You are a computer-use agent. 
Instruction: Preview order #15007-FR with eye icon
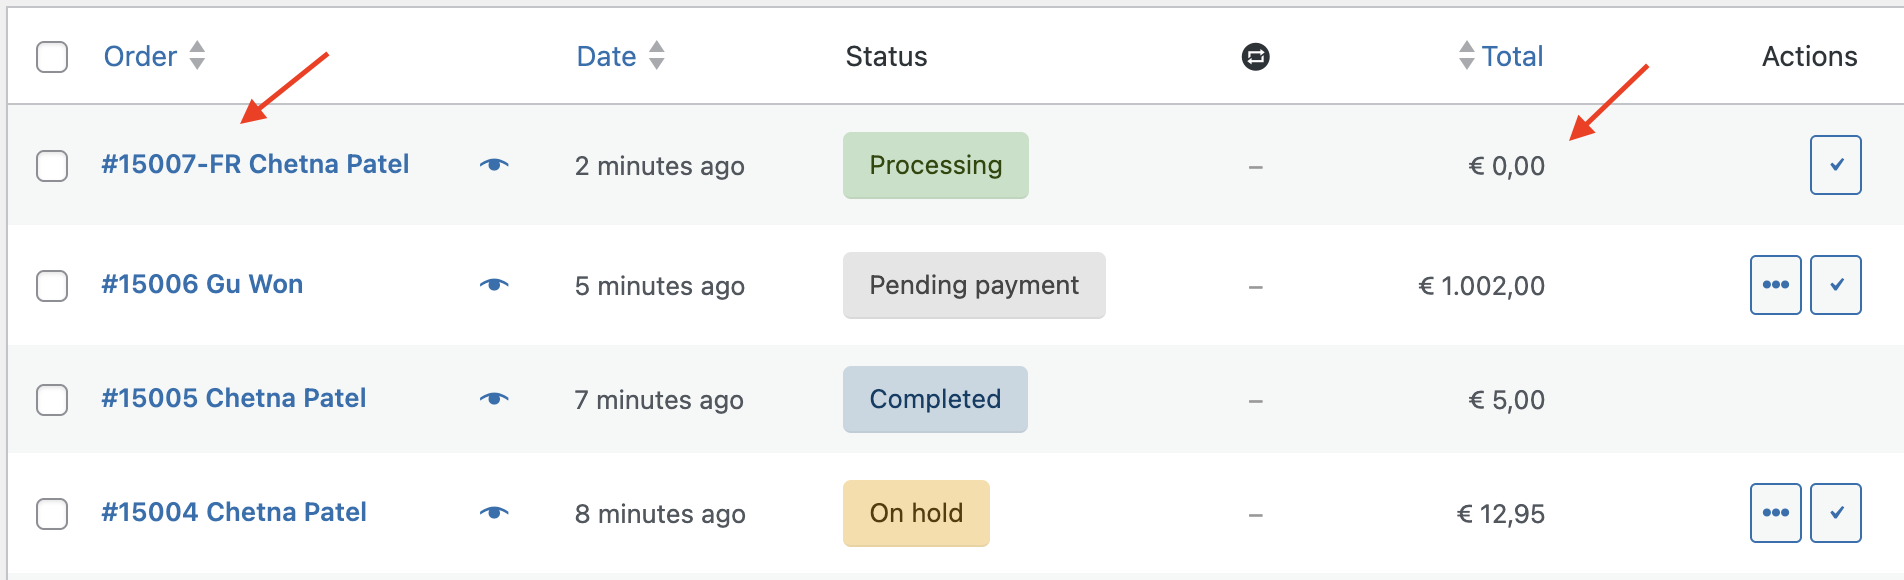point(494,165)
